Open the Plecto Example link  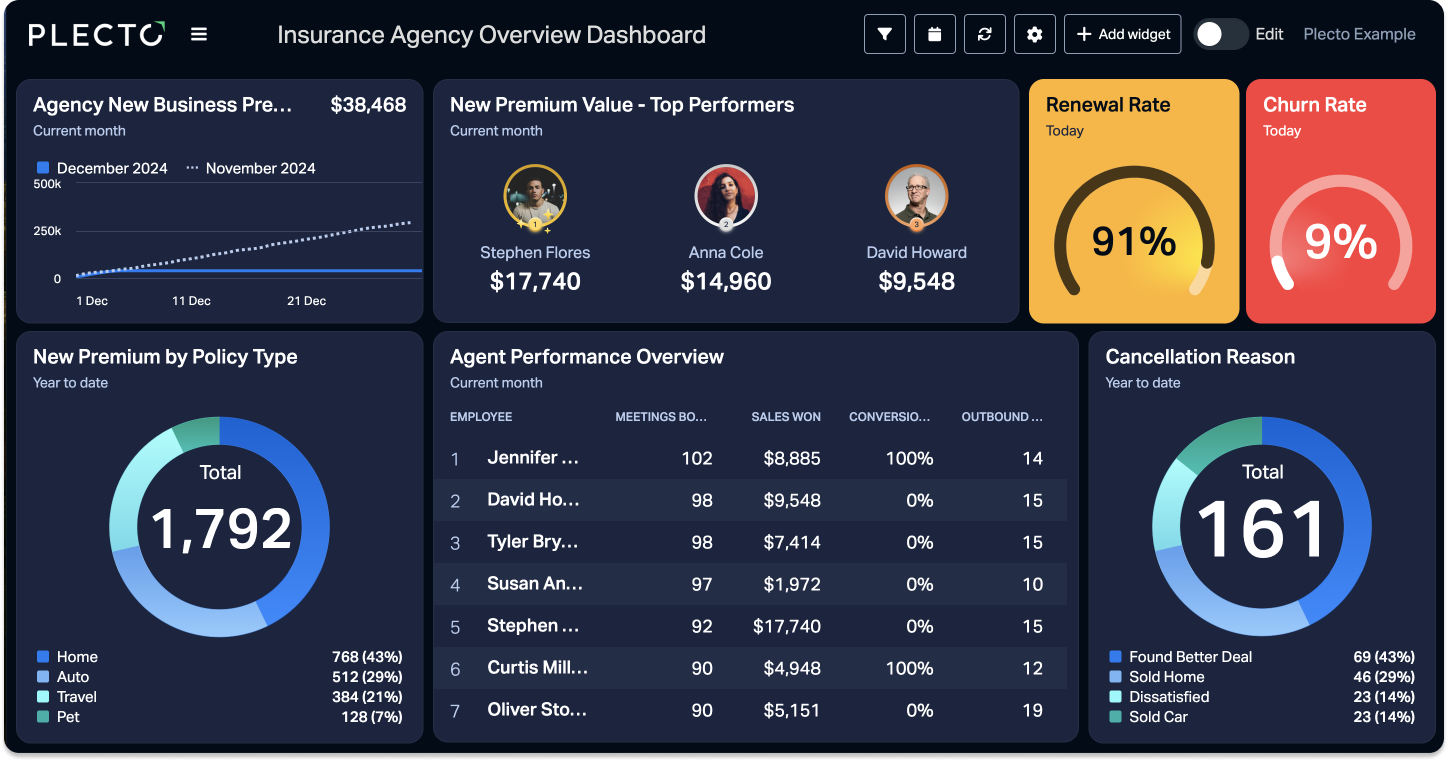1359,34
